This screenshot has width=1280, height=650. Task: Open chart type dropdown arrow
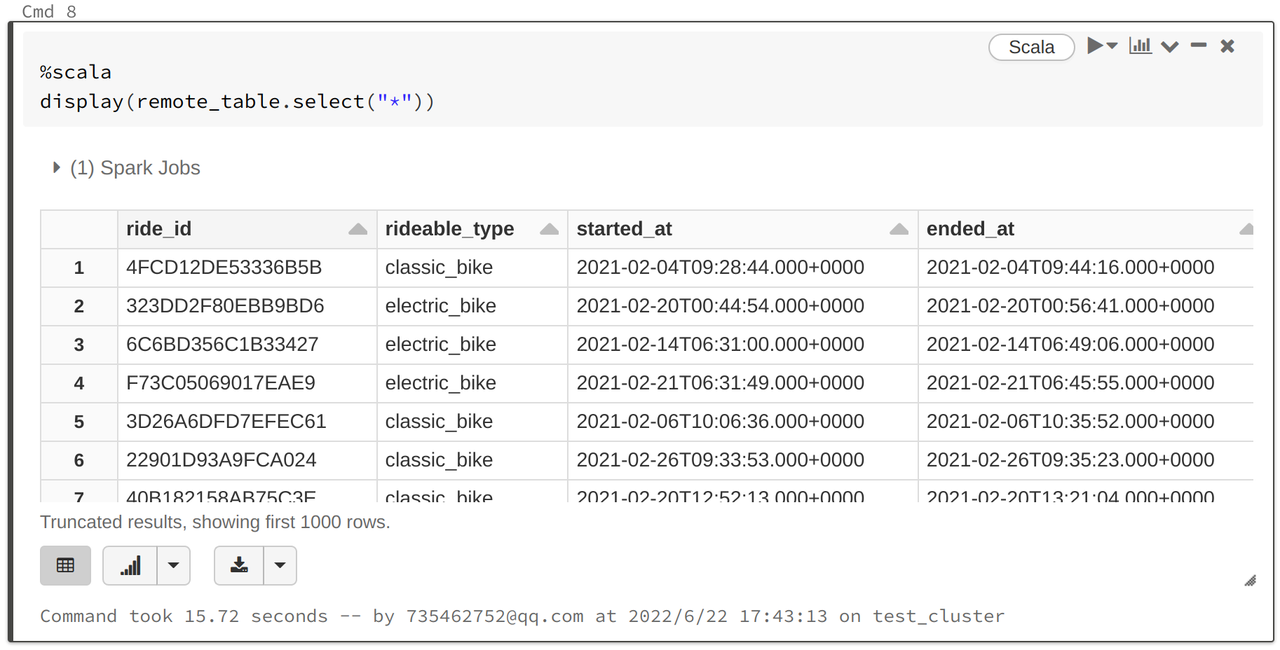pyautogui.click(x=173, y=565)
